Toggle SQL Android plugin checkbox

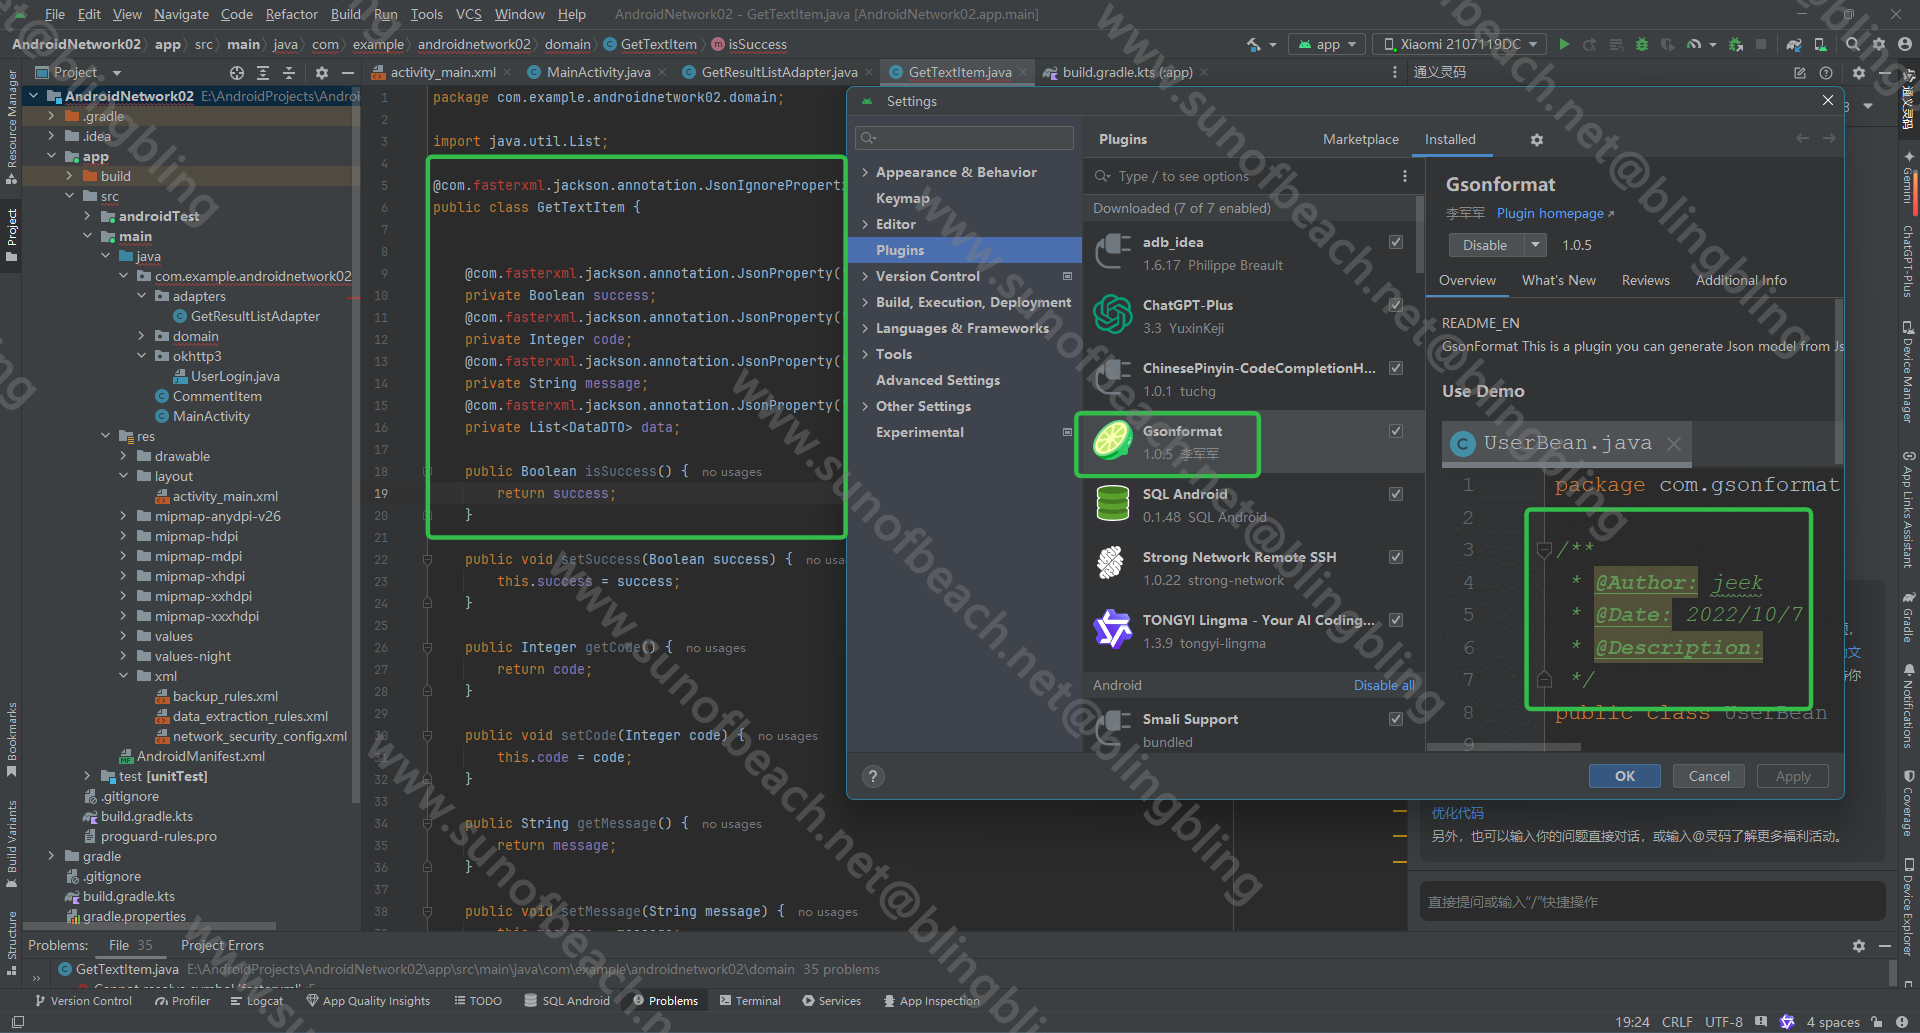point(1396,494)
